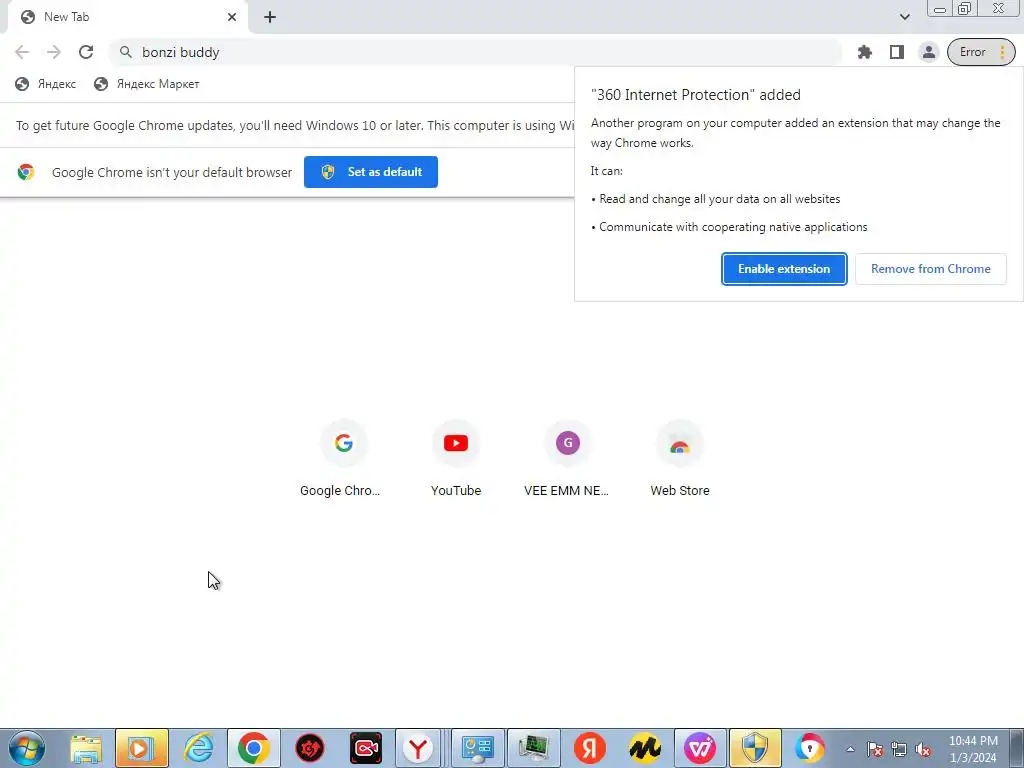1024x768 pixels.
Task: Click the address bar containing bonzi buddy
Action: tap(475, 52)
